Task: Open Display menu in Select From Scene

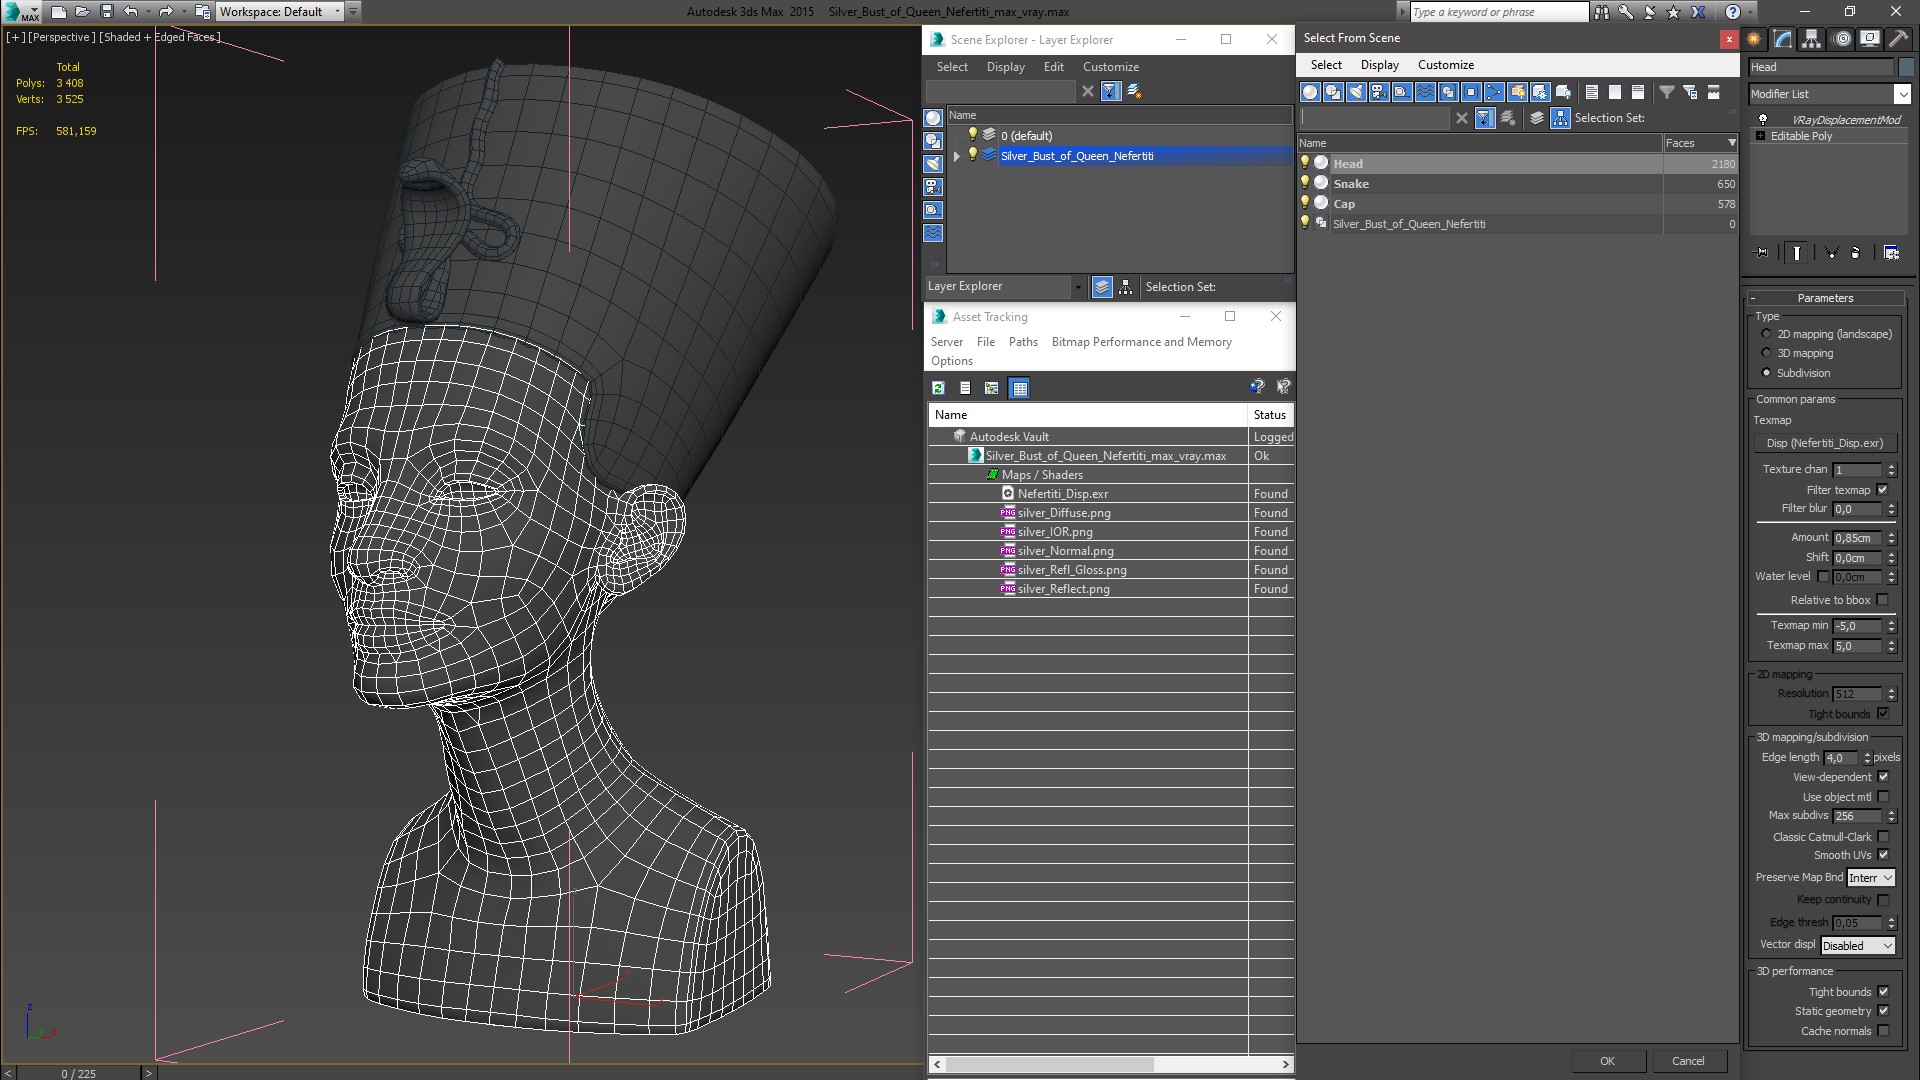Action: [1379, 65]
